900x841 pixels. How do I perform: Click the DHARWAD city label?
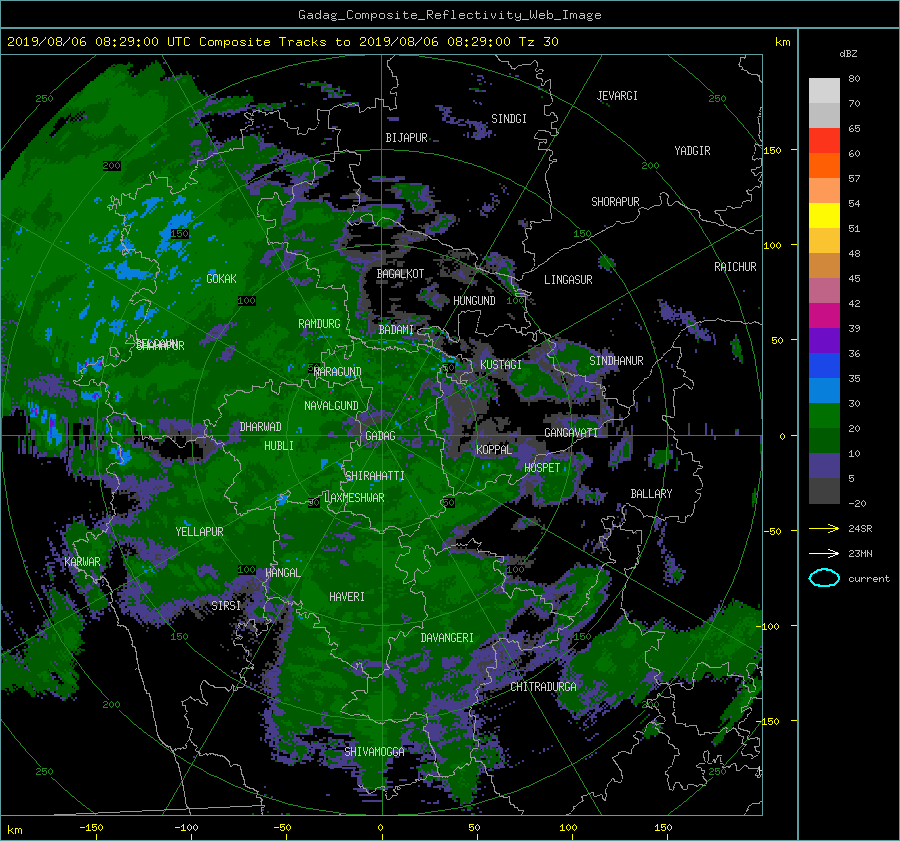click(261, 427)
